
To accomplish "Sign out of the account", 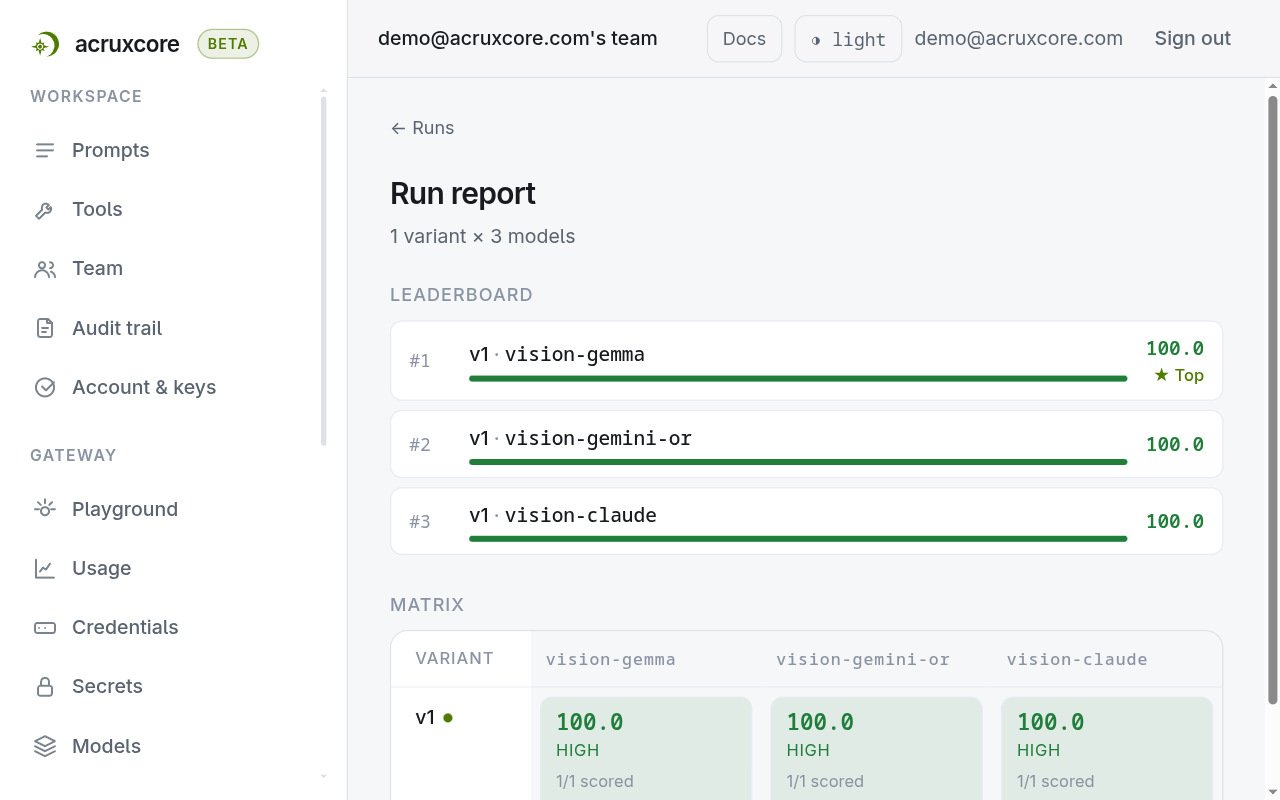I will pyautogui.click(x=1193, y=39).
